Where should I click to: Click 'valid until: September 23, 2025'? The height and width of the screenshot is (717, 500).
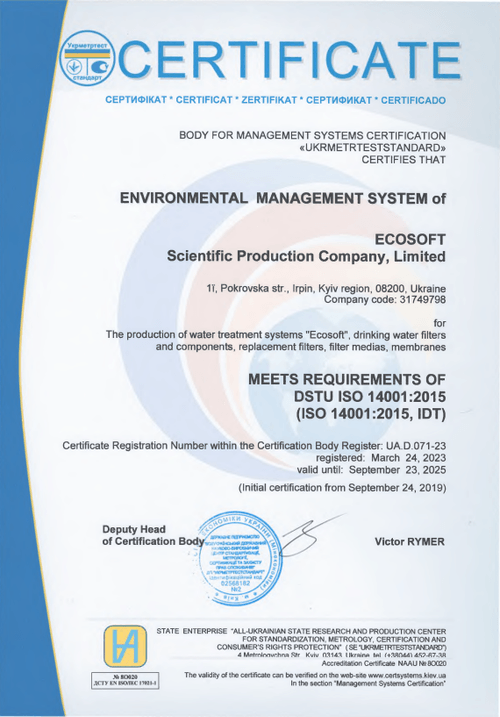[x=371, y=470]
